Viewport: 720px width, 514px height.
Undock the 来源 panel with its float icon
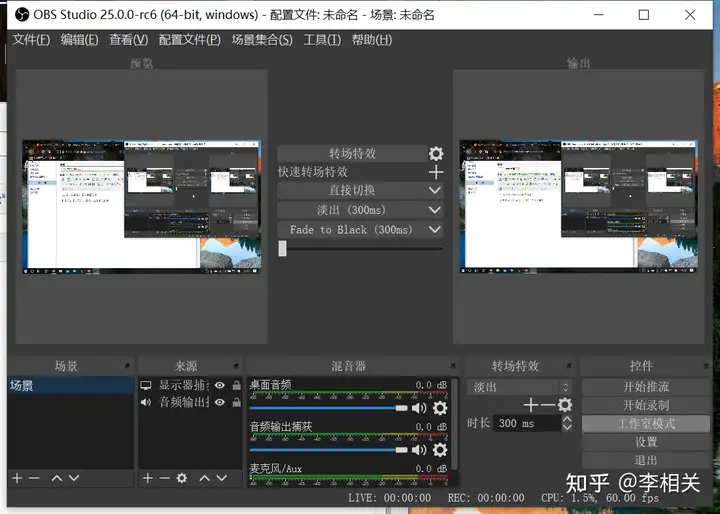[x=236, y=366]
